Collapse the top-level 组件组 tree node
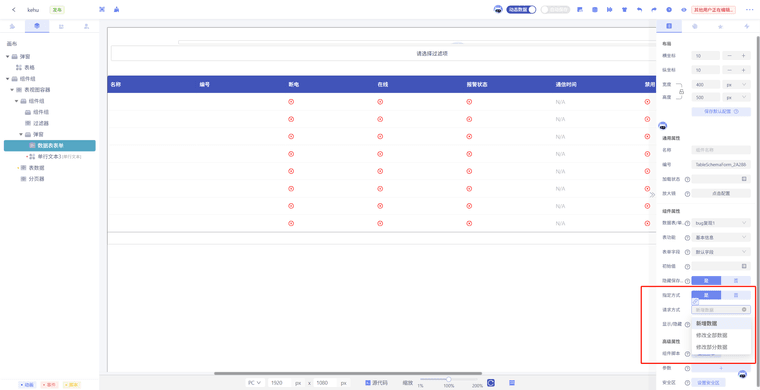This screenshot has width=760, height=390. click(x=7, y=78)
